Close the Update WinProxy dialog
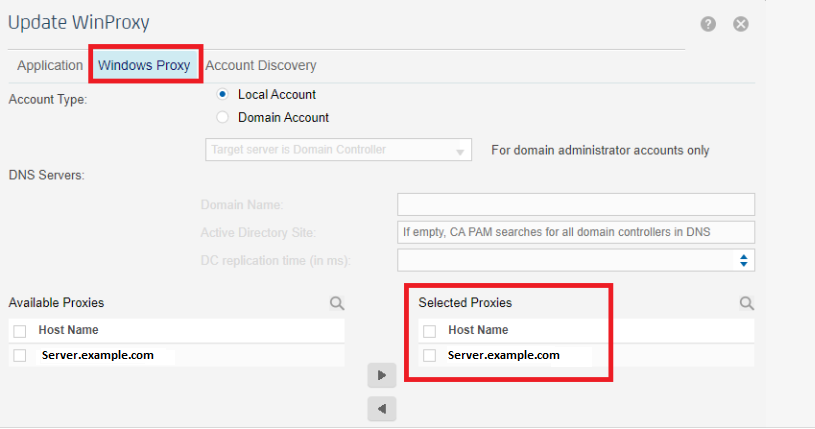Image resolution: width=815 pixels, height=429 pixels. tap(741, 24)
